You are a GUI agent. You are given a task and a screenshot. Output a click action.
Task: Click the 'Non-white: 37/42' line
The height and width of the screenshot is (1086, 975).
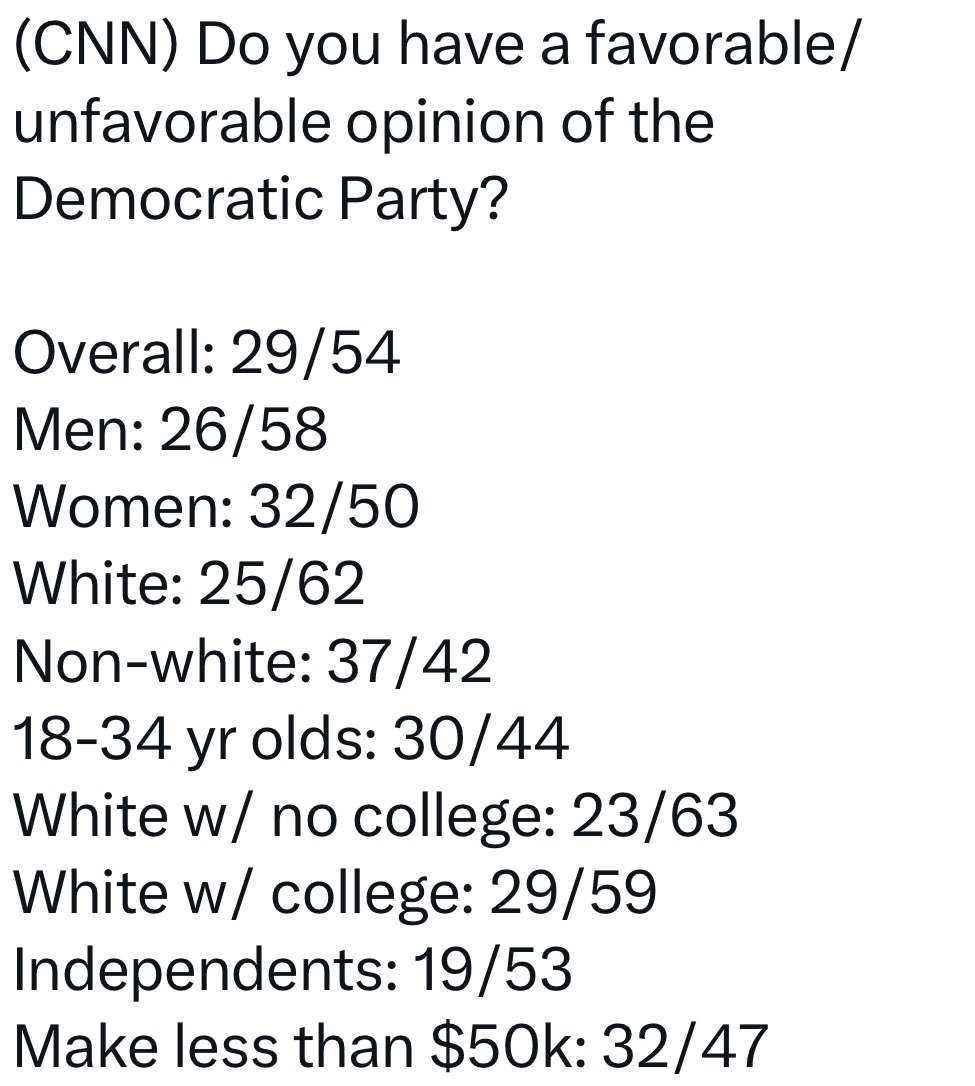253,661
